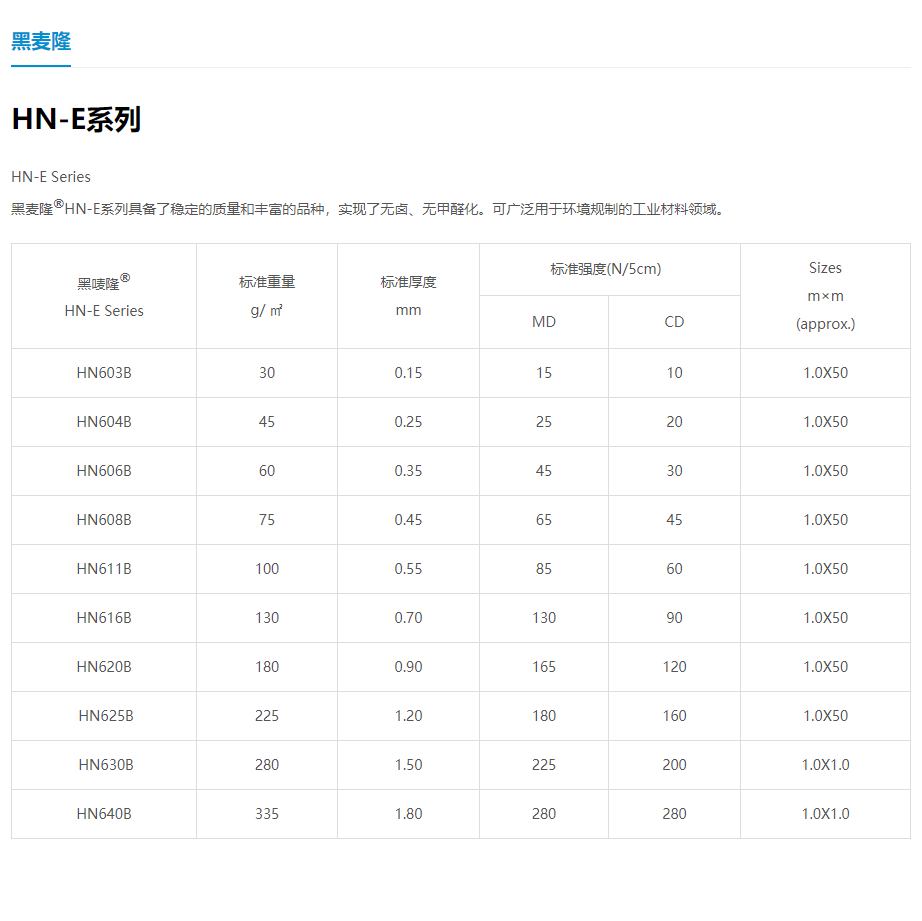922x921 pixels.
Task: Click MD strength 65 in HN608B row
Action: (544, 520)
